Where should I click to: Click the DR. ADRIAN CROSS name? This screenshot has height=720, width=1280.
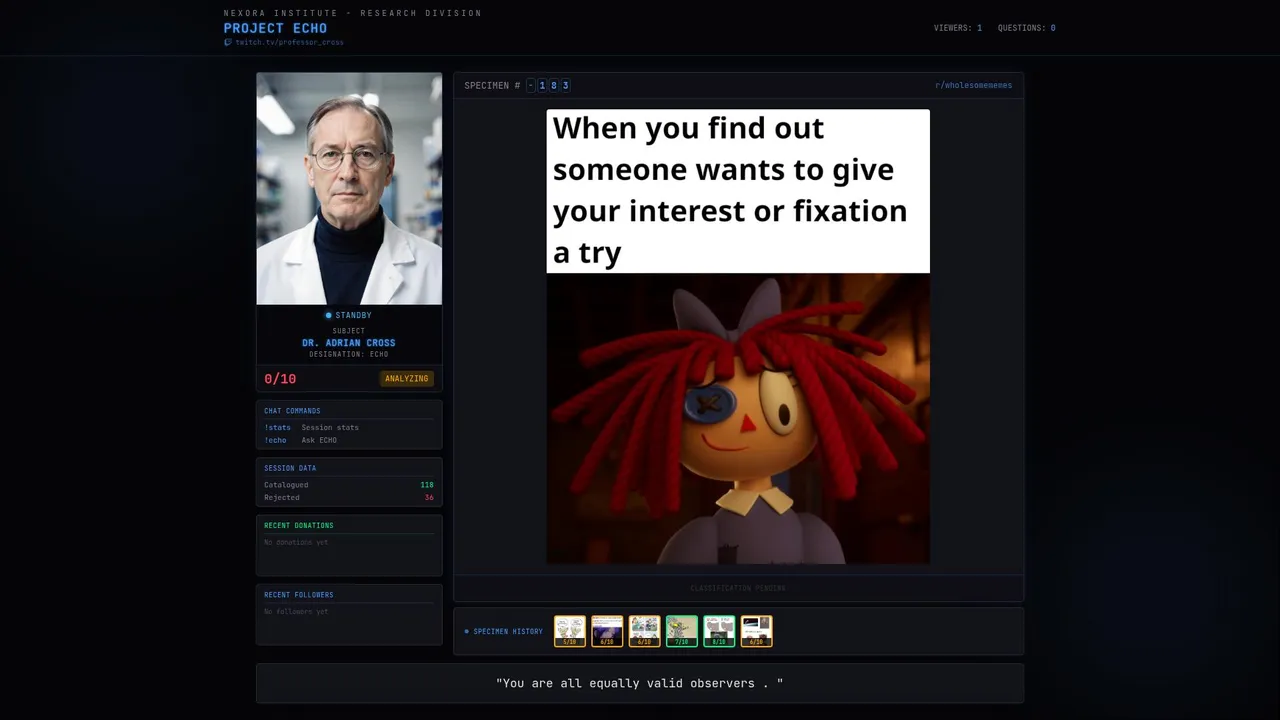[x=349, y=343]
